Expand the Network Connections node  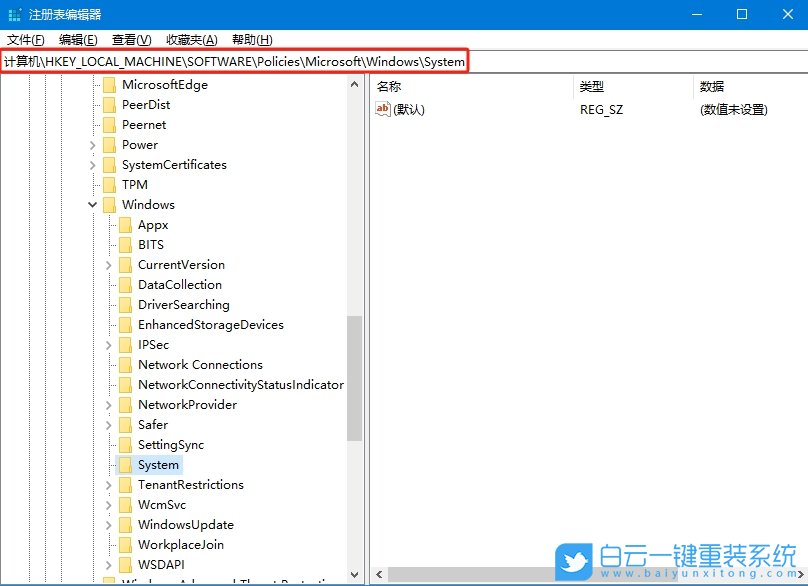point(108,364)
